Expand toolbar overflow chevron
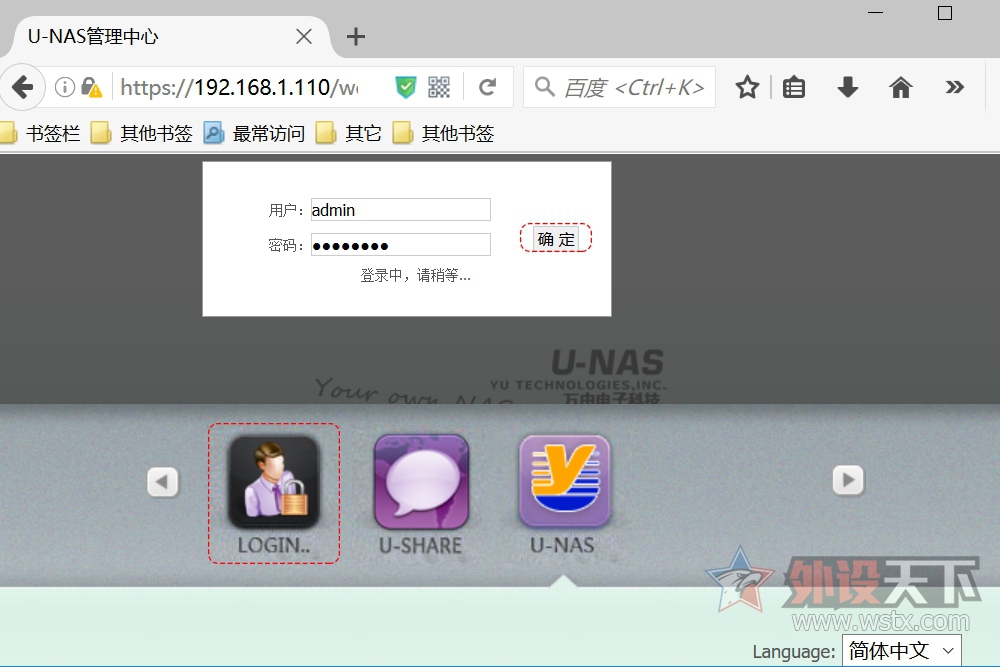Screen dimensions: 1000x667 954,87
